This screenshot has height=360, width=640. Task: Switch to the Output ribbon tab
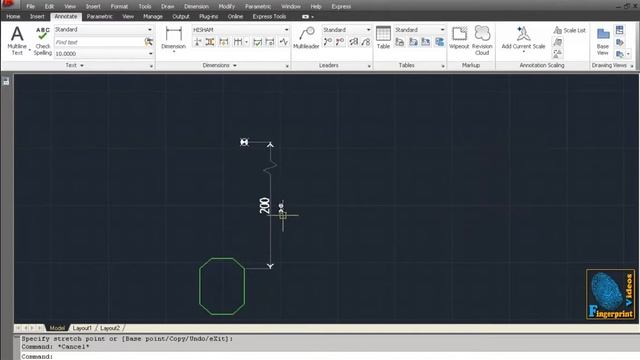coord(181,16)
